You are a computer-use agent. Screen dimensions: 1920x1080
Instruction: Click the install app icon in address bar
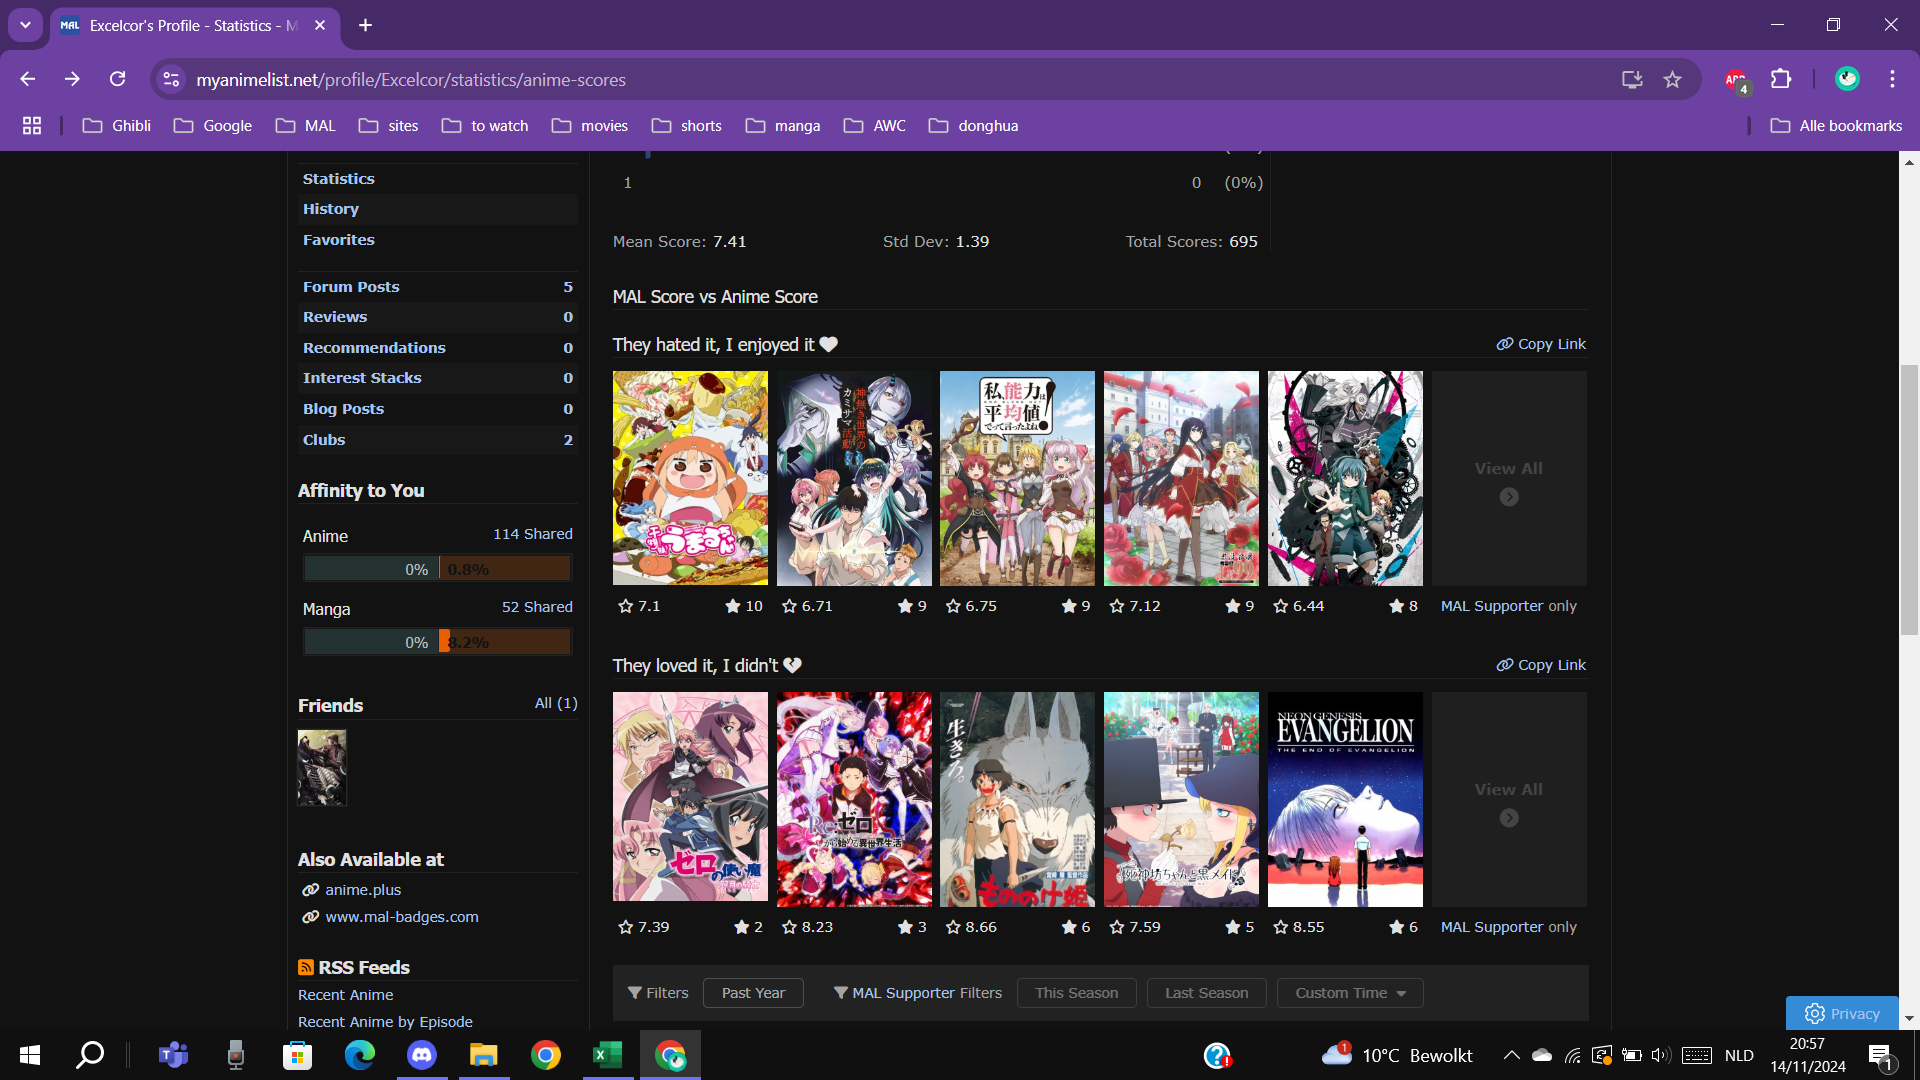tap(1632, 79)
